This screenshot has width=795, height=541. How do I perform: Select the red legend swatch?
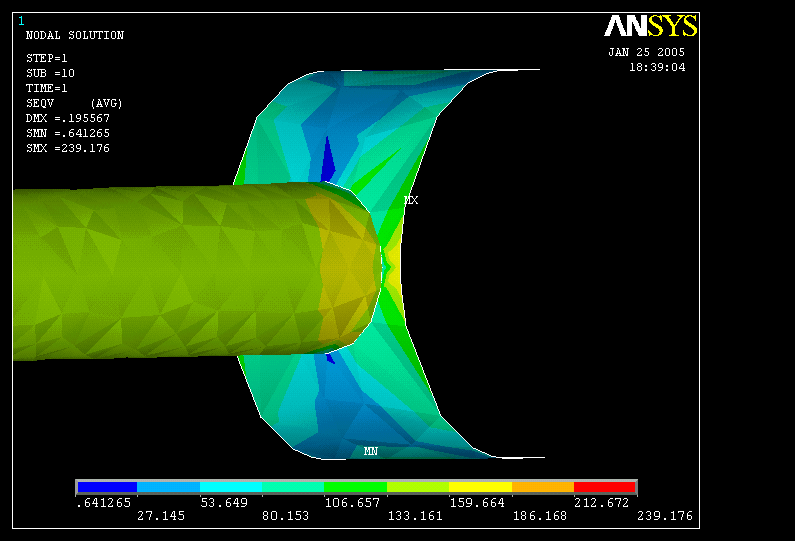[x=604, y=487]
